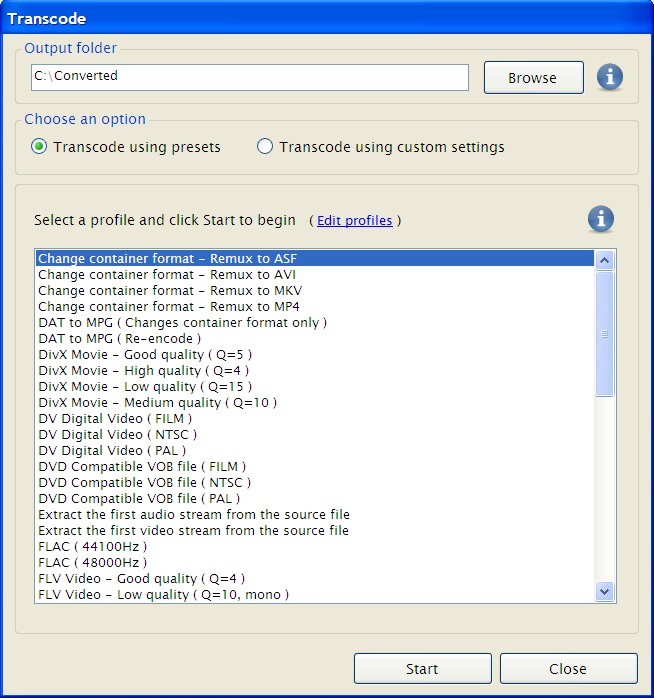Select Remux to MP4 profile
This screenshot has width=654, height=698.
tap(168, 307)
